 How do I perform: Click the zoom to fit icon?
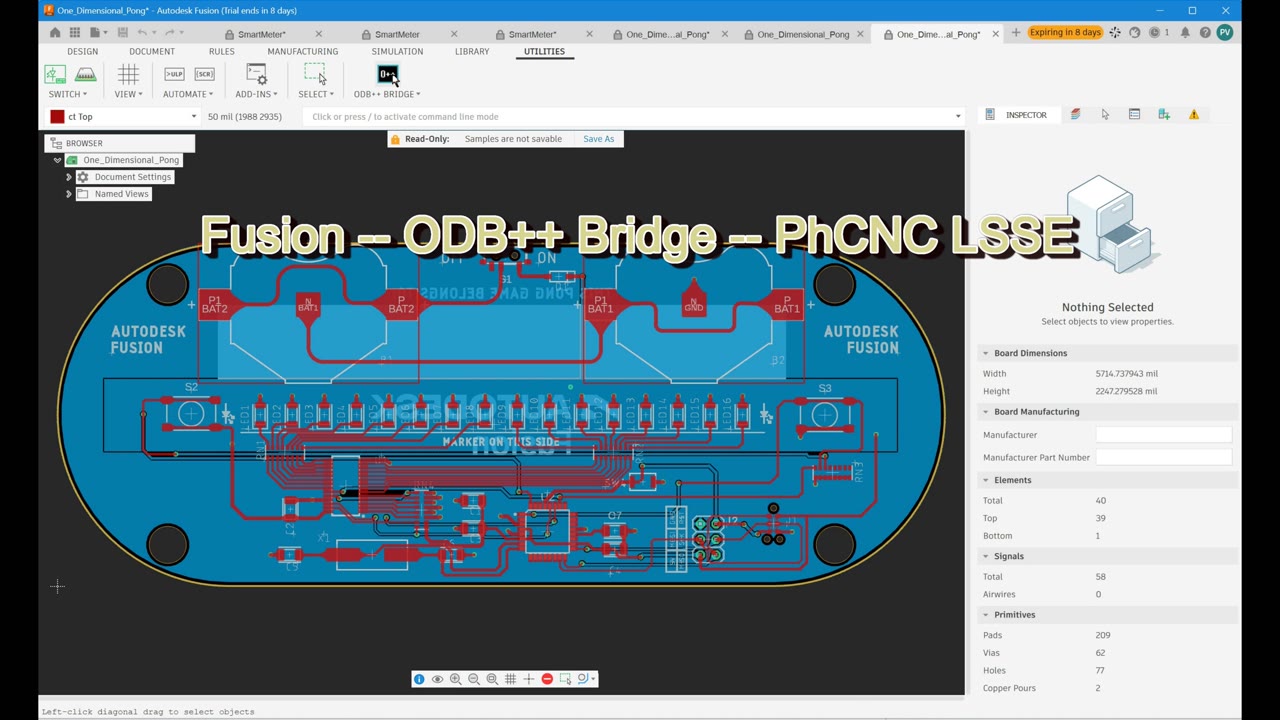(492, 679)
